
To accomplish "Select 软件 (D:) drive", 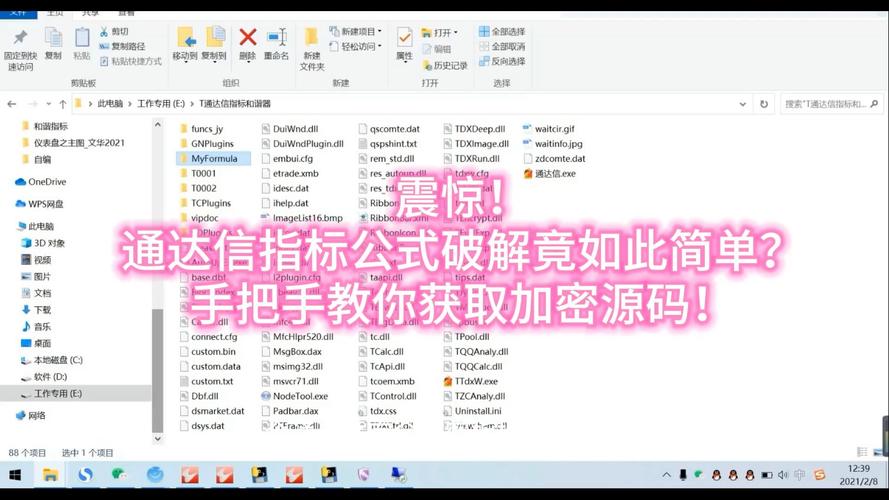I will pos(44,377).
